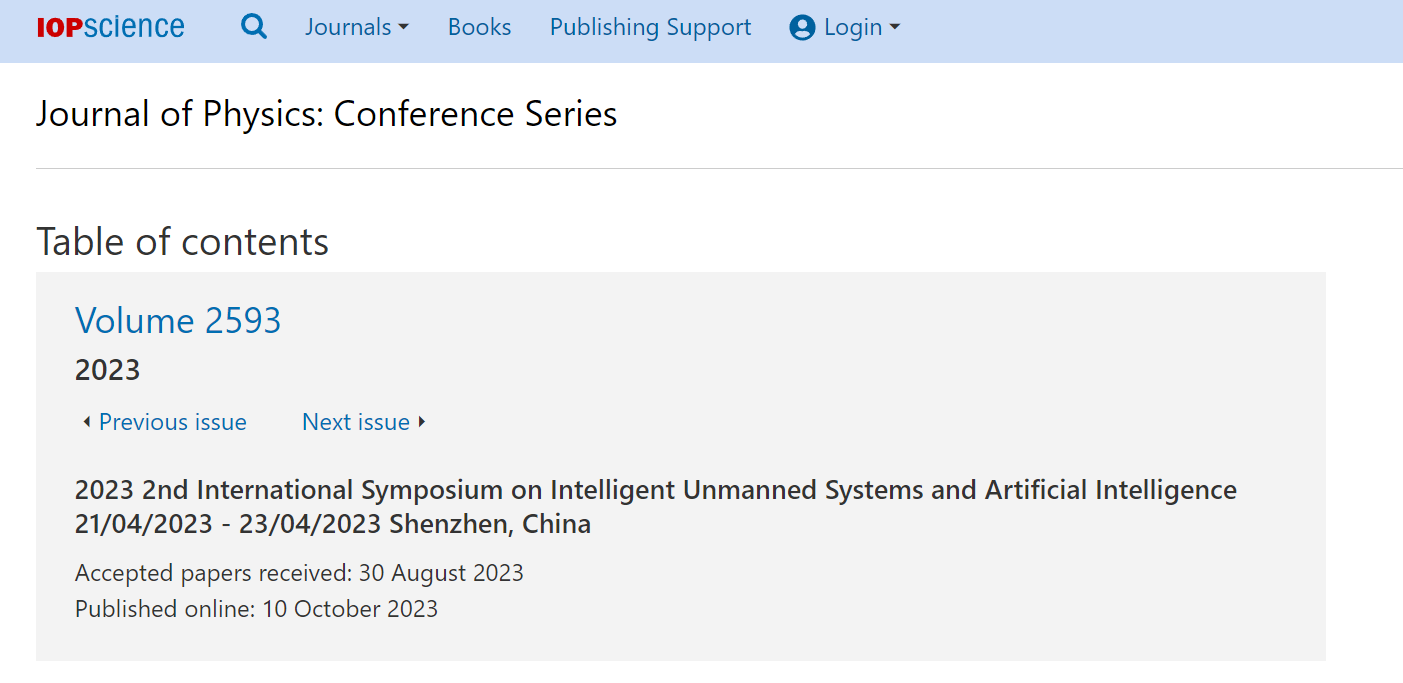Viewport: 1403px width, 683px height.
Task: Open the Journals menu
Action: point(357,28)
